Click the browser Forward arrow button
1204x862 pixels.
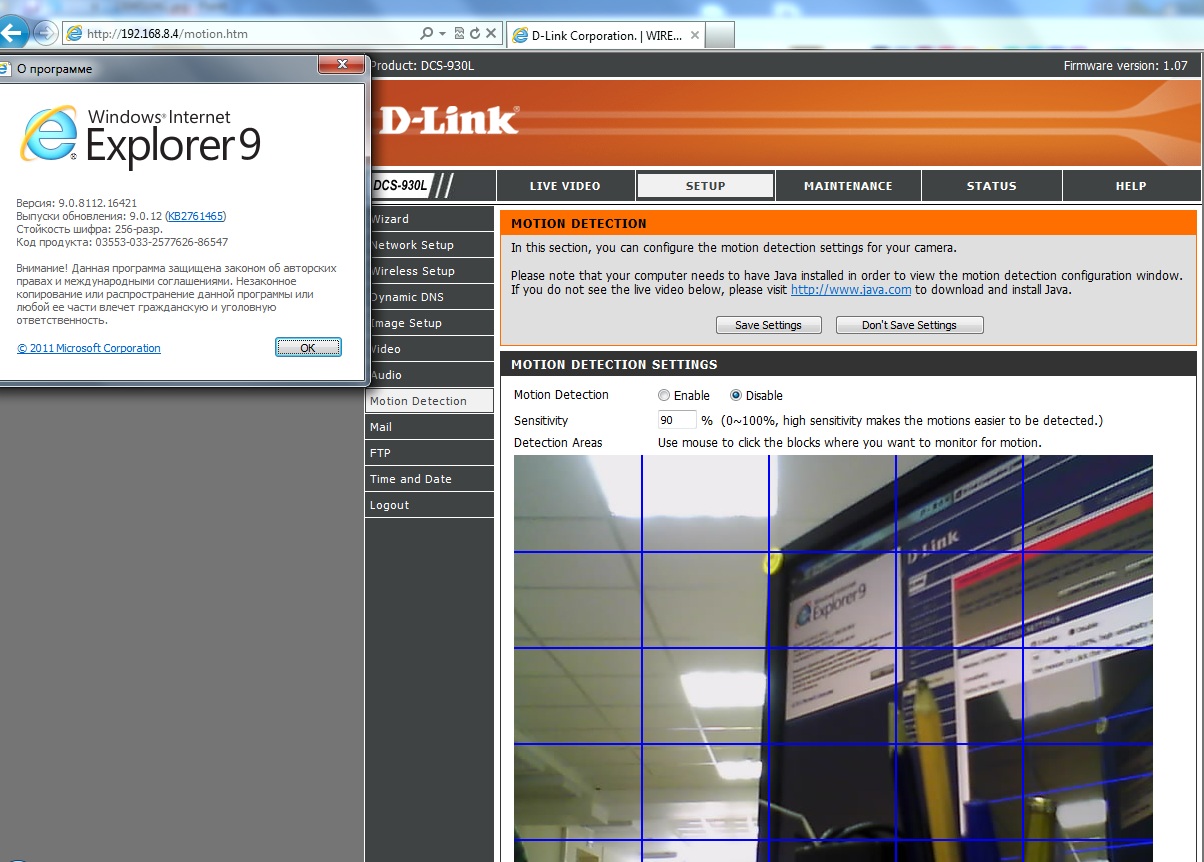(45, 33)
